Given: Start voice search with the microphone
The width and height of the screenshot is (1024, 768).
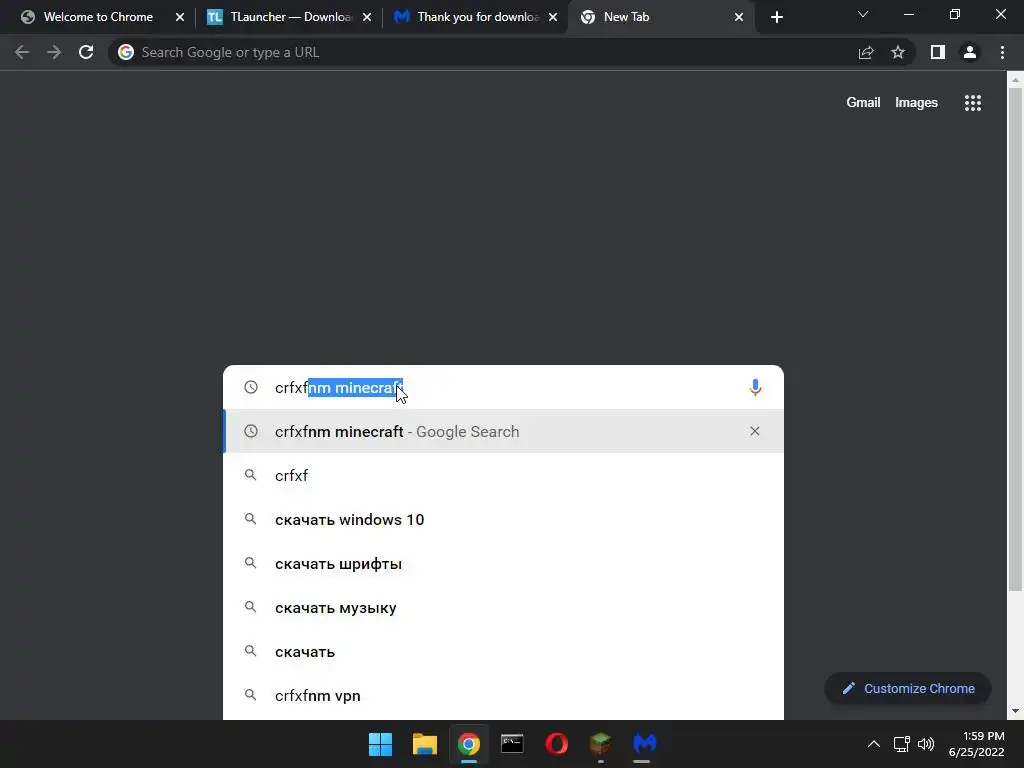Looking at the screenshot, I should 755,387.
